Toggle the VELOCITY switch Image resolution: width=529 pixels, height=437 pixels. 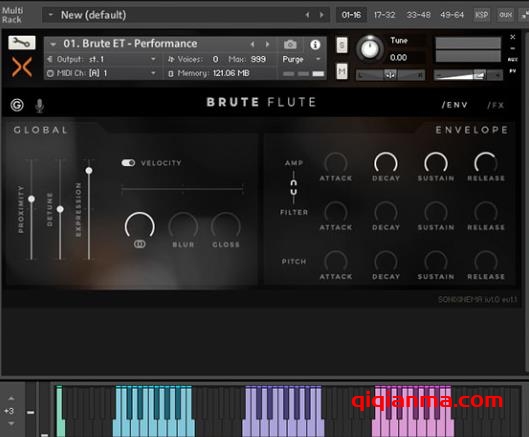tap(128, 163)
